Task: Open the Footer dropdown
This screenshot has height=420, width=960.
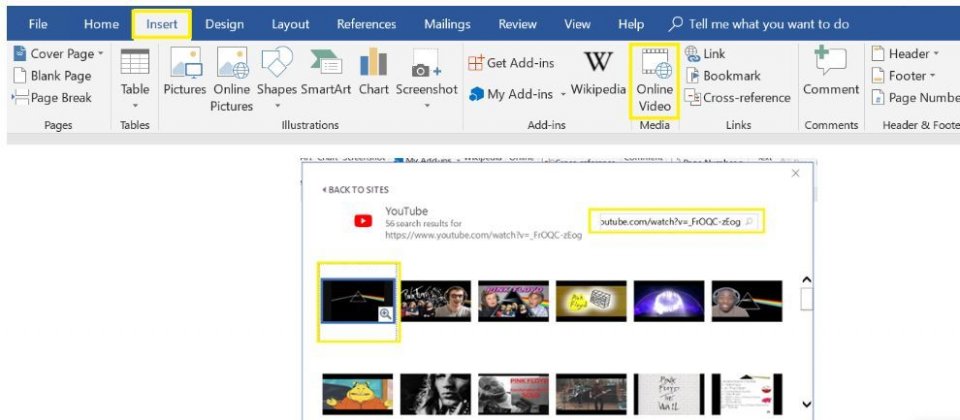Action: pyautogui.click(x=904, y=76)
